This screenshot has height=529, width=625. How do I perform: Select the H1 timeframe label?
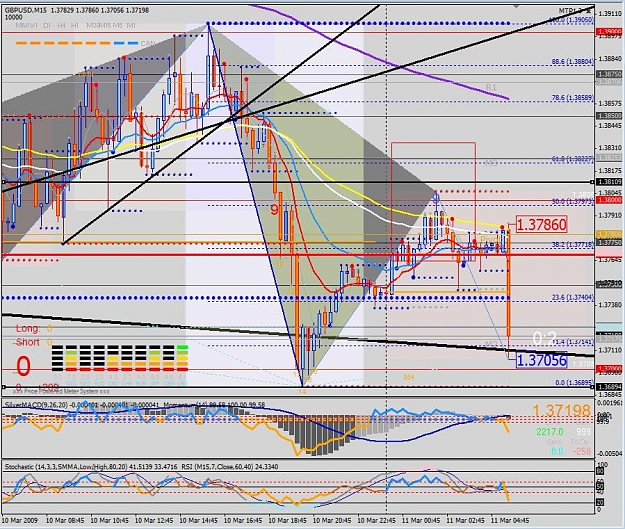tap(75, 25)
